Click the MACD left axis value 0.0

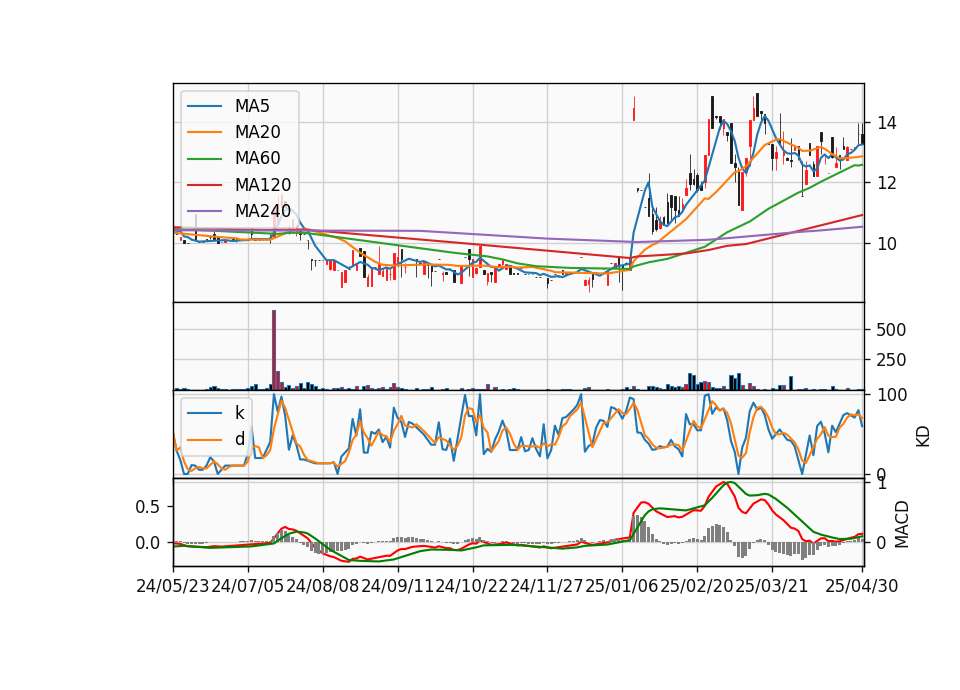click(x=148, y=543)
